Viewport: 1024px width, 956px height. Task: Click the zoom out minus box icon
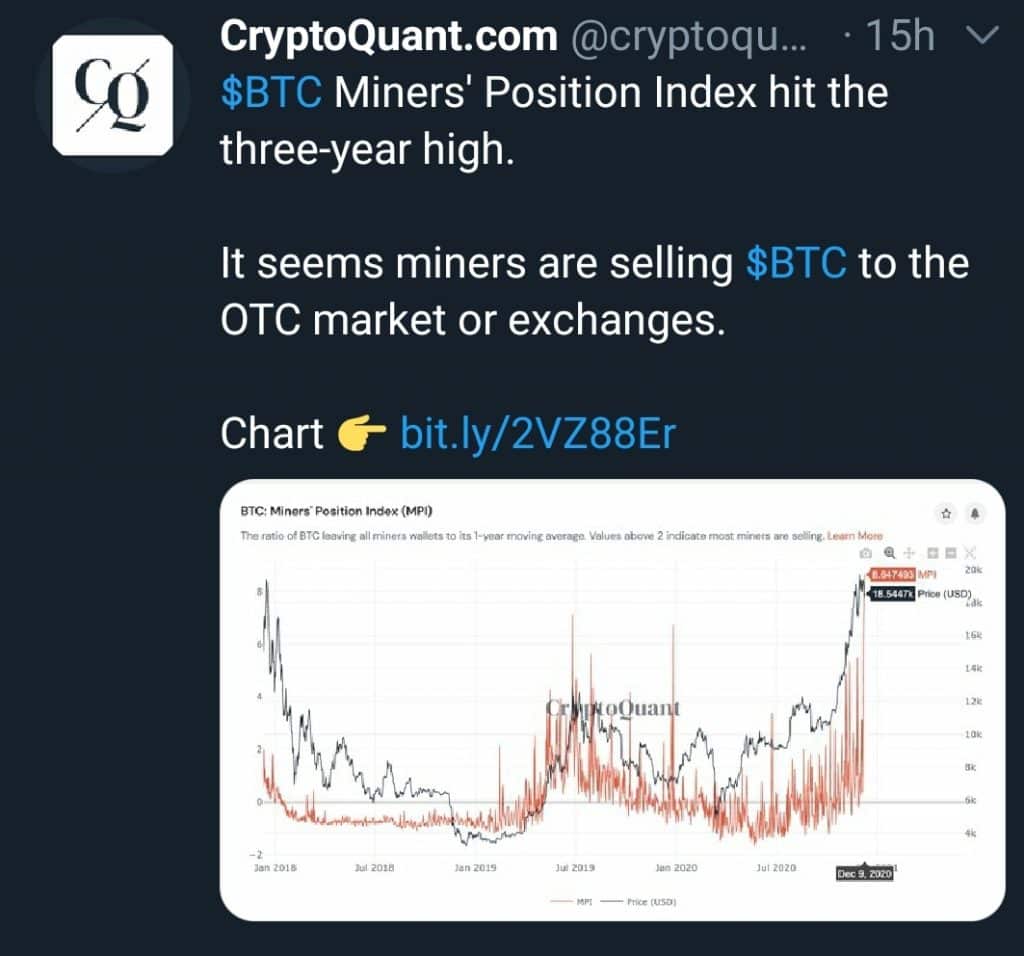951,553
